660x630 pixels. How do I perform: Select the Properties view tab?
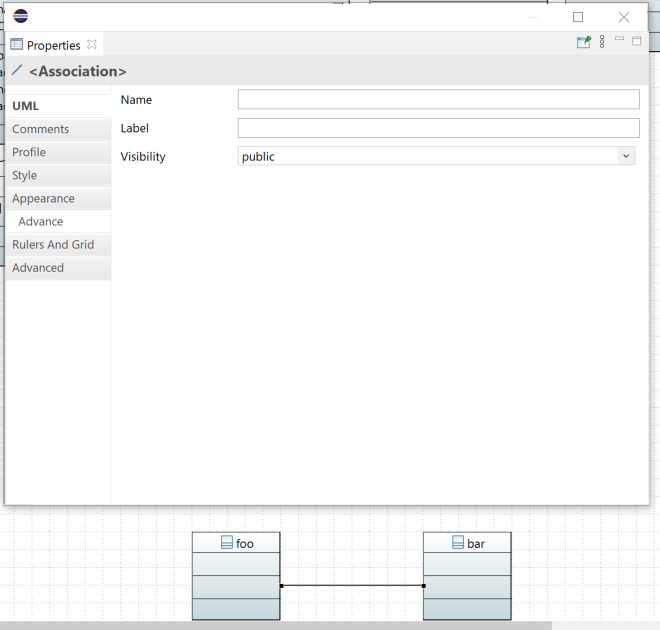(x=53, y=45)
